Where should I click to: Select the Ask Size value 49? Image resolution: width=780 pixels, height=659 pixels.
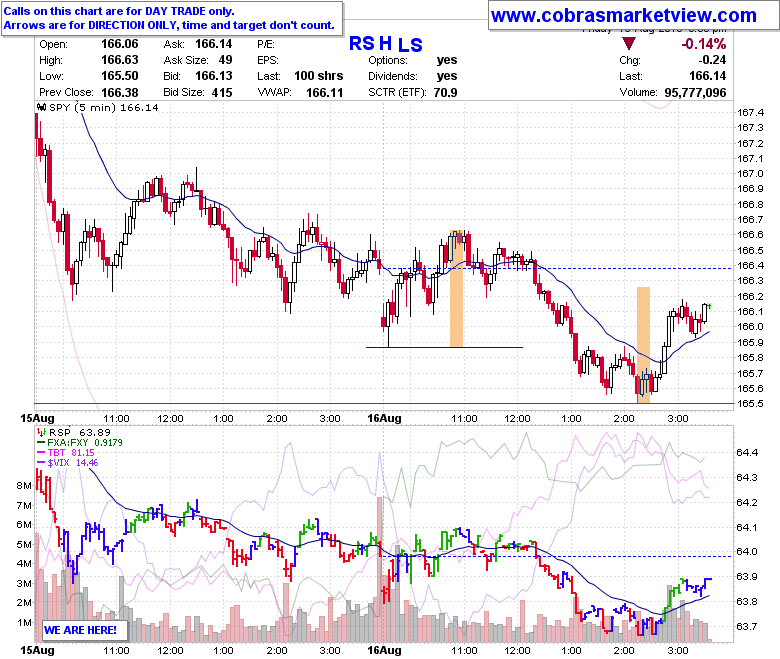coord(225,60)
